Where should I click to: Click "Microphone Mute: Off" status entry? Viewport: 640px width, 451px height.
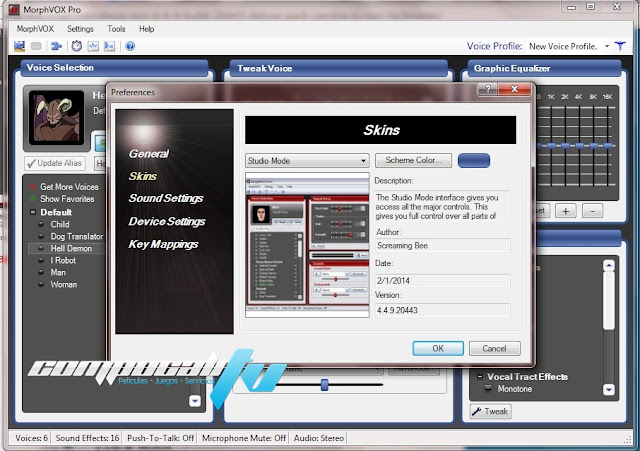244,438
